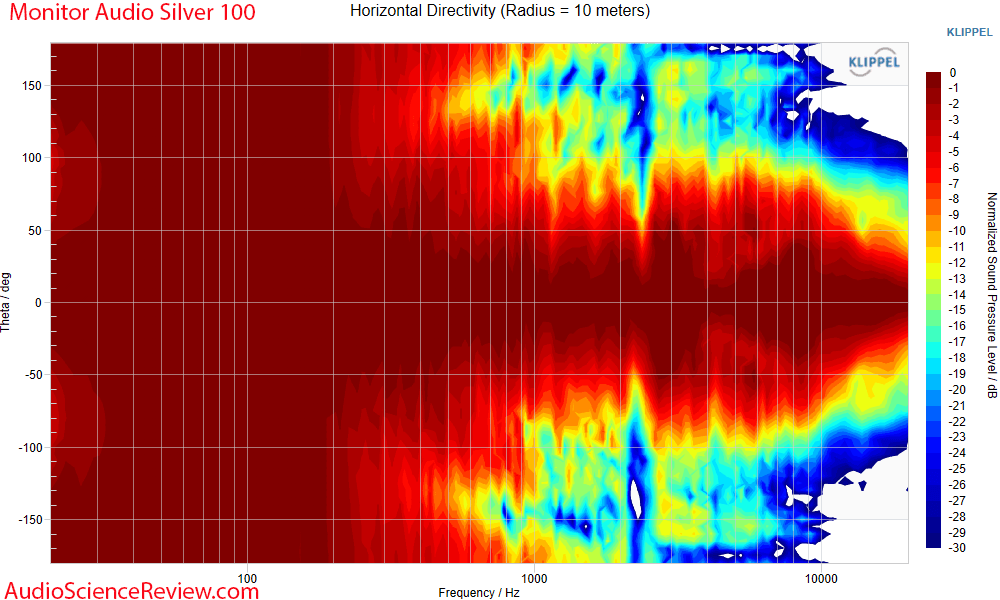The width and height of the screenshot is (1000, 600).
Task: Click the -14 label on the color scale
Action: coord(956,295)
